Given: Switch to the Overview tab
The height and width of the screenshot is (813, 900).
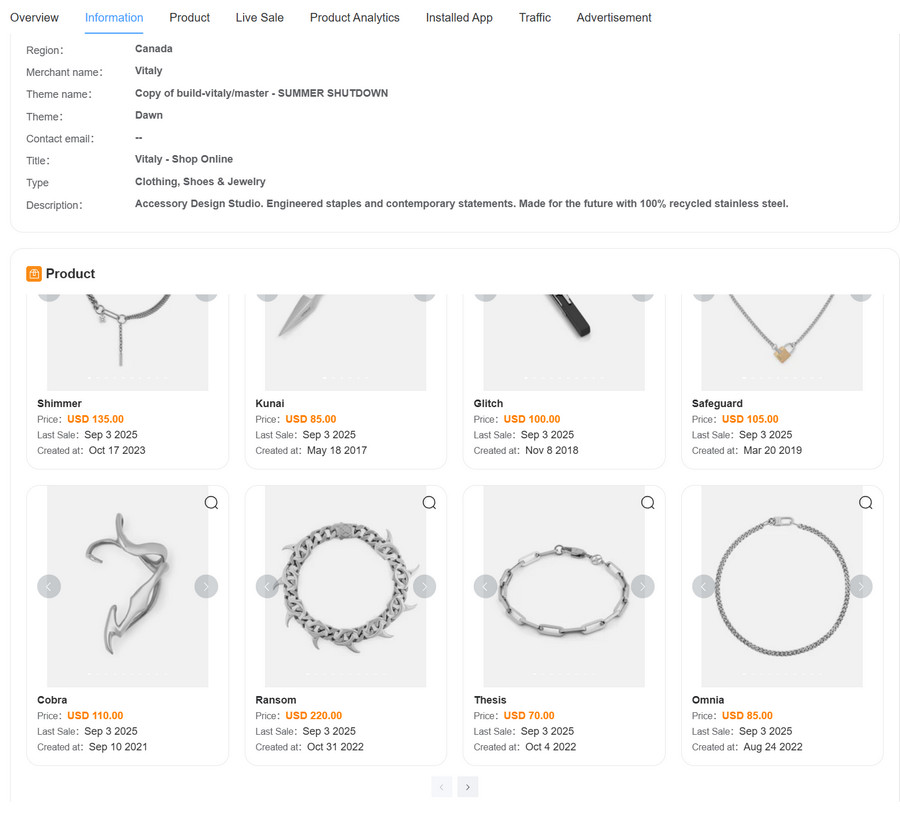Looking at the screenshot, I should click(x=34, y=18).
